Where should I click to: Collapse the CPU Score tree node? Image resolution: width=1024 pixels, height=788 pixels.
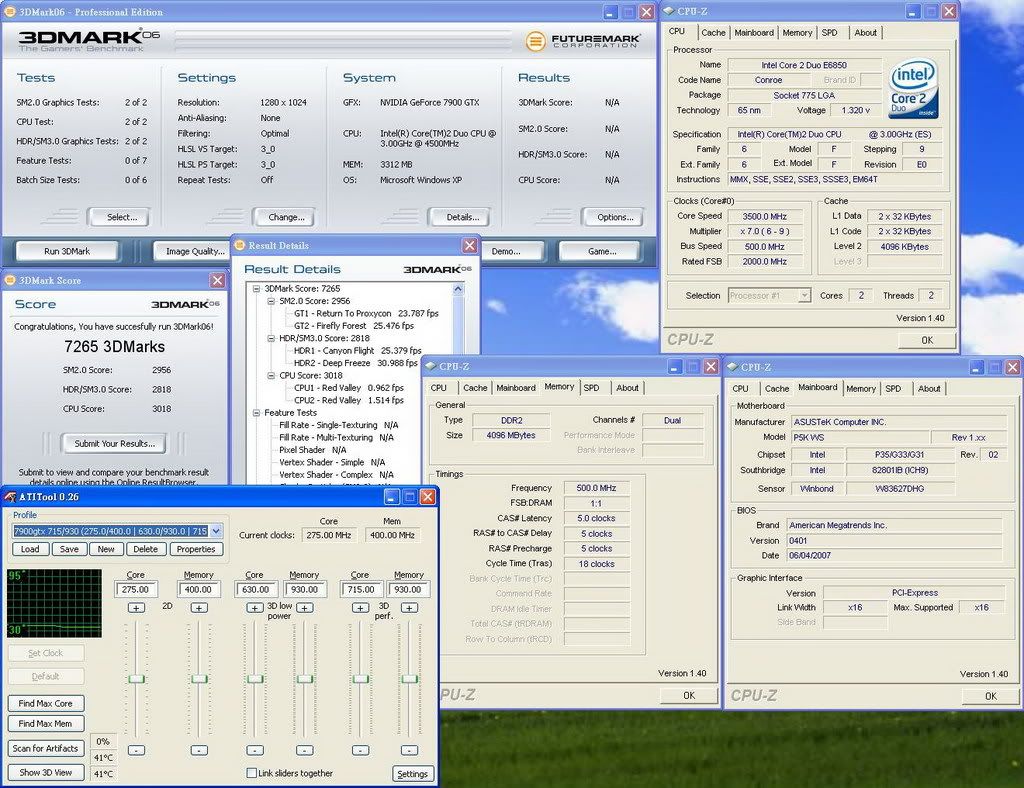coord(271,375)
